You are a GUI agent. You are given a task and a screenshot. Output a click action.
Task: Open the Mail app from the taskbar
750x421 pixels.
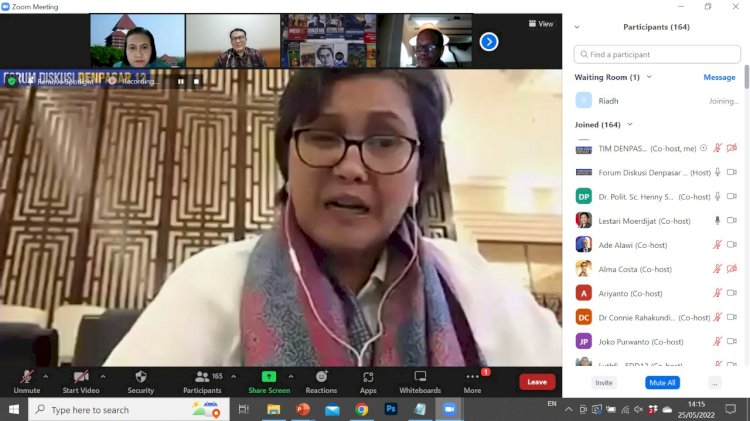pos(332,410)
